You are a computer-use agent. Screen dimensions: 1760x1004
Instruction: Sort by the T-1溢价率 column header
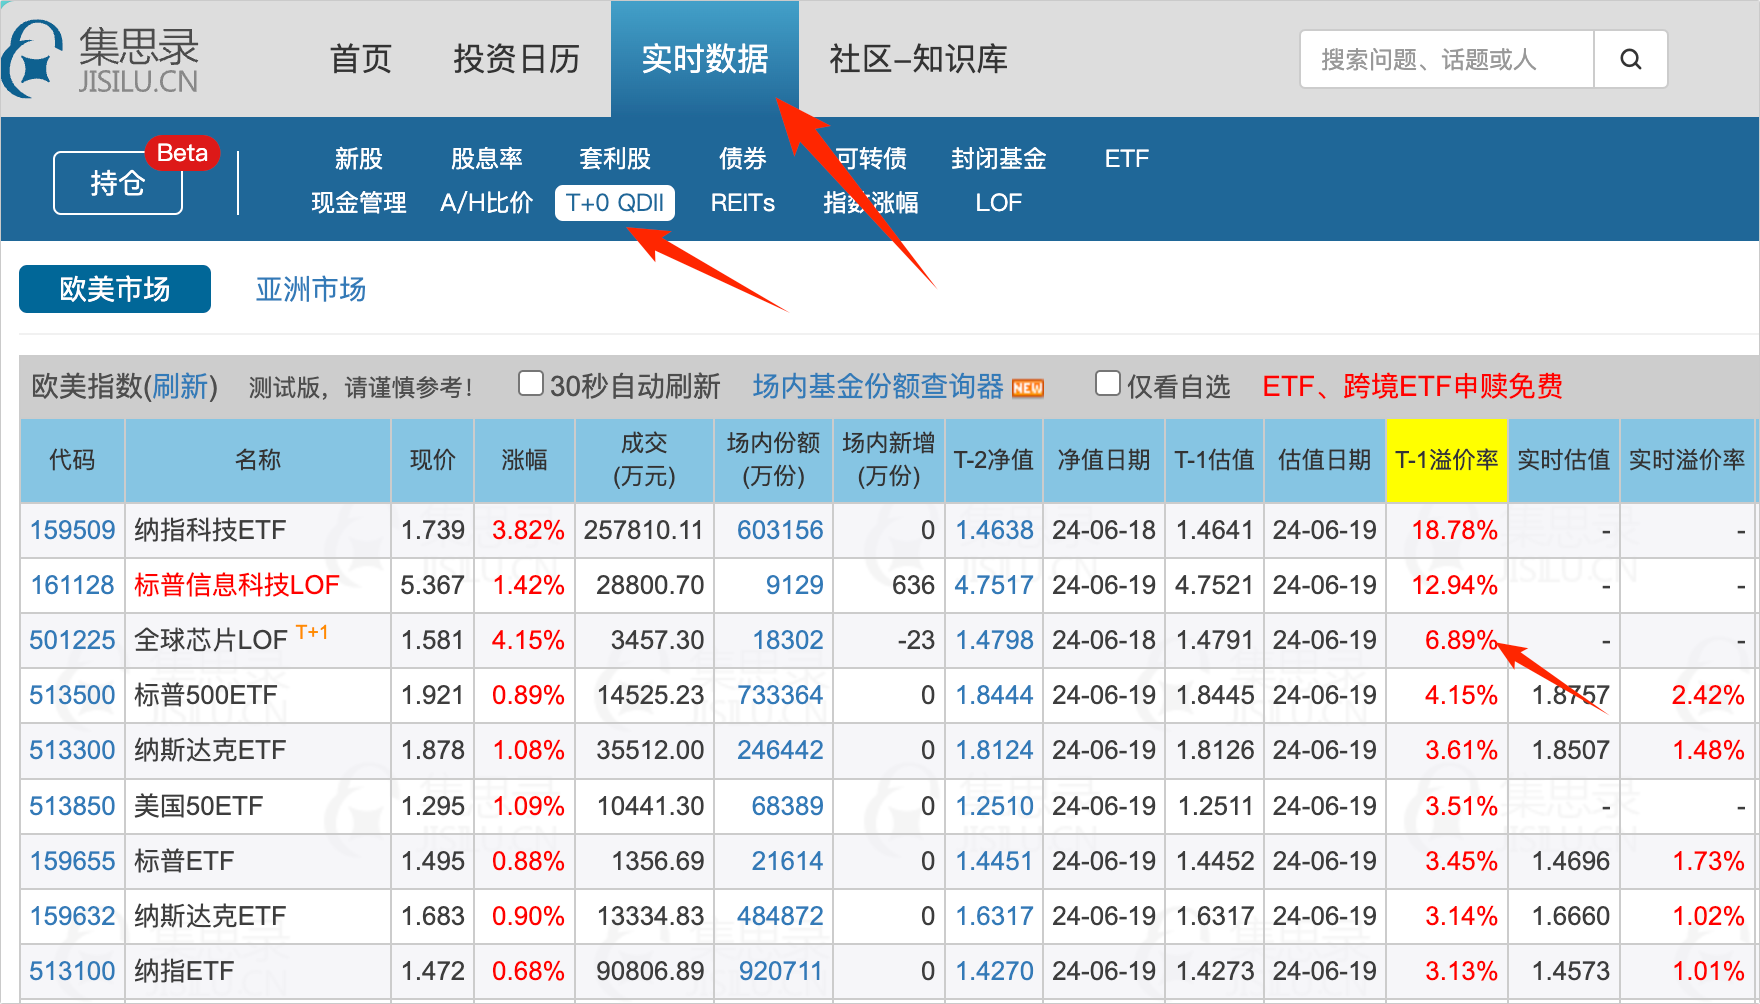coord(1446,460)
